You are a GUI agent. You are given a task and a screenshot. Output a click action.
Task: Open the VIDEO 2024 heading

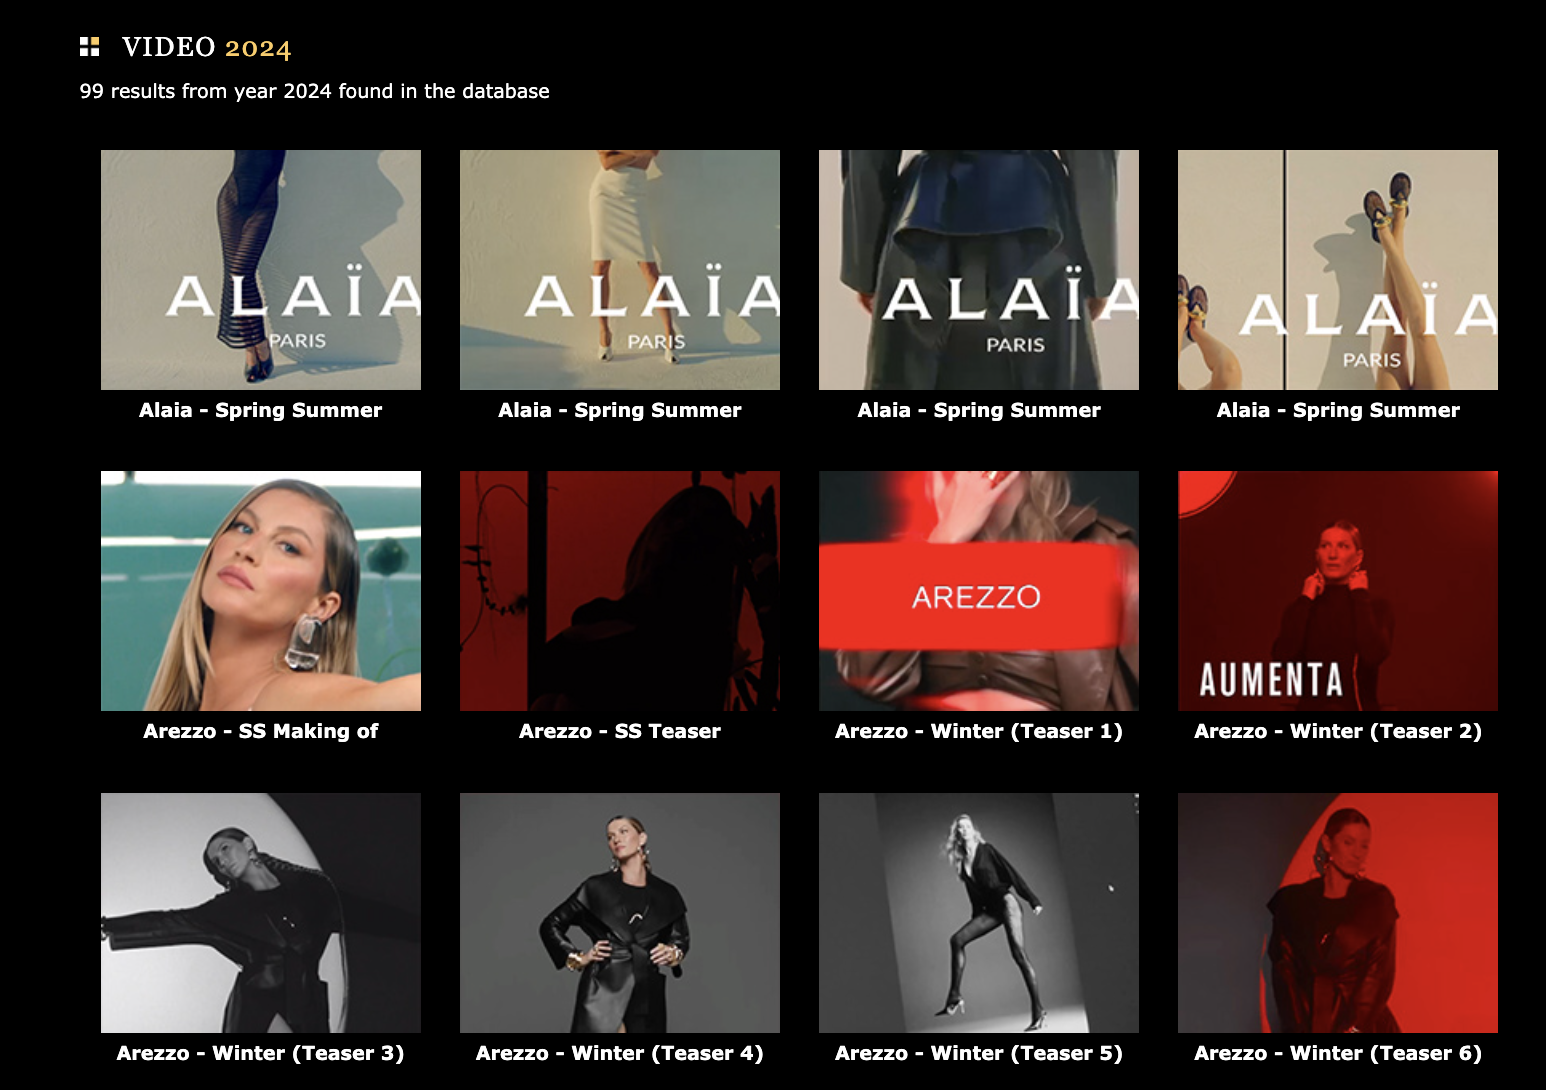click(206, 47)
